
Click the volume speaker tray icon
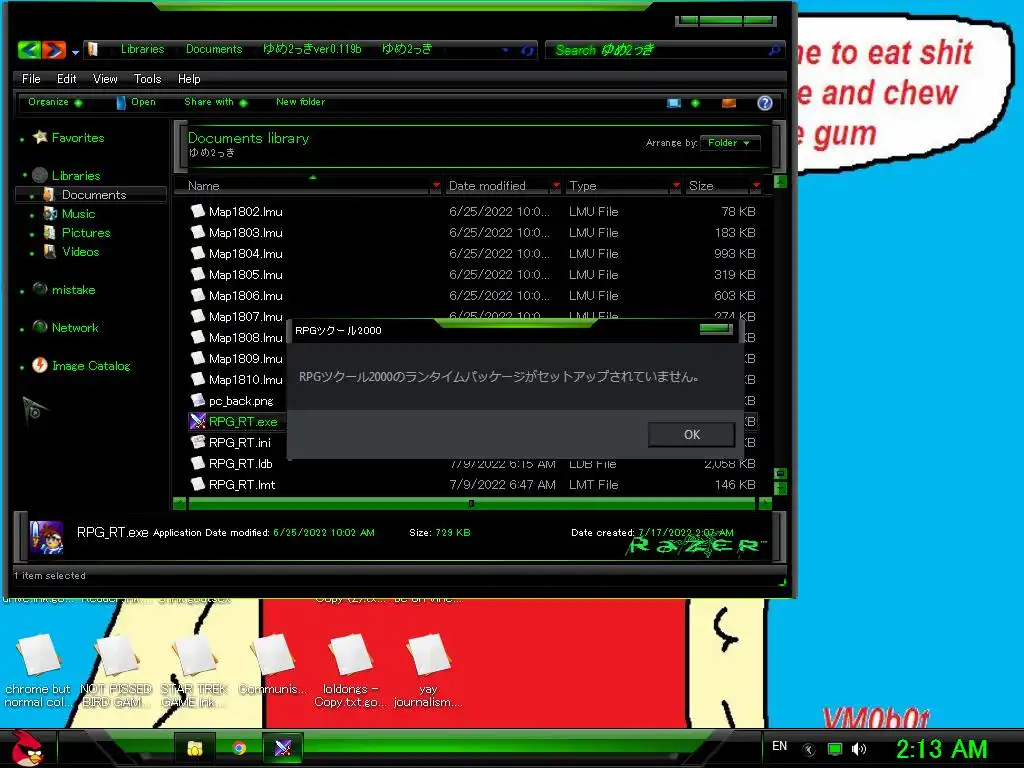859,749
